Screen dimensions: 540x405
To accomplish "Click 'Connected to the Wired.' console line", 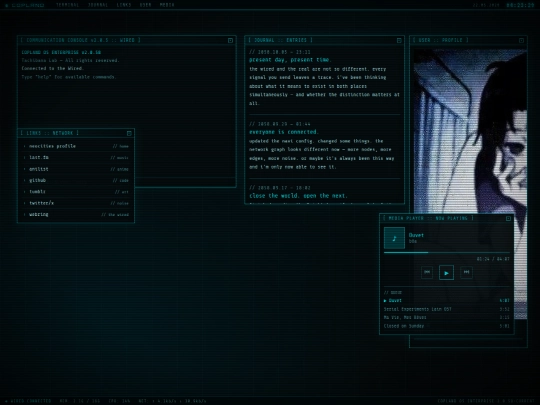I will click(x=53, y=68).
